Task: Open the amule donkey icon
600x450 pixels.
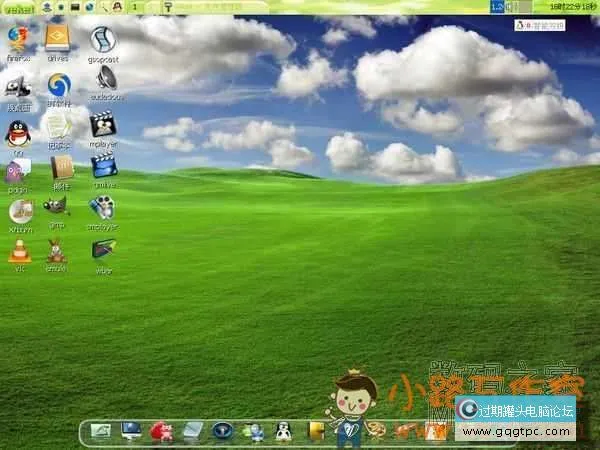Action: [56, 251]
